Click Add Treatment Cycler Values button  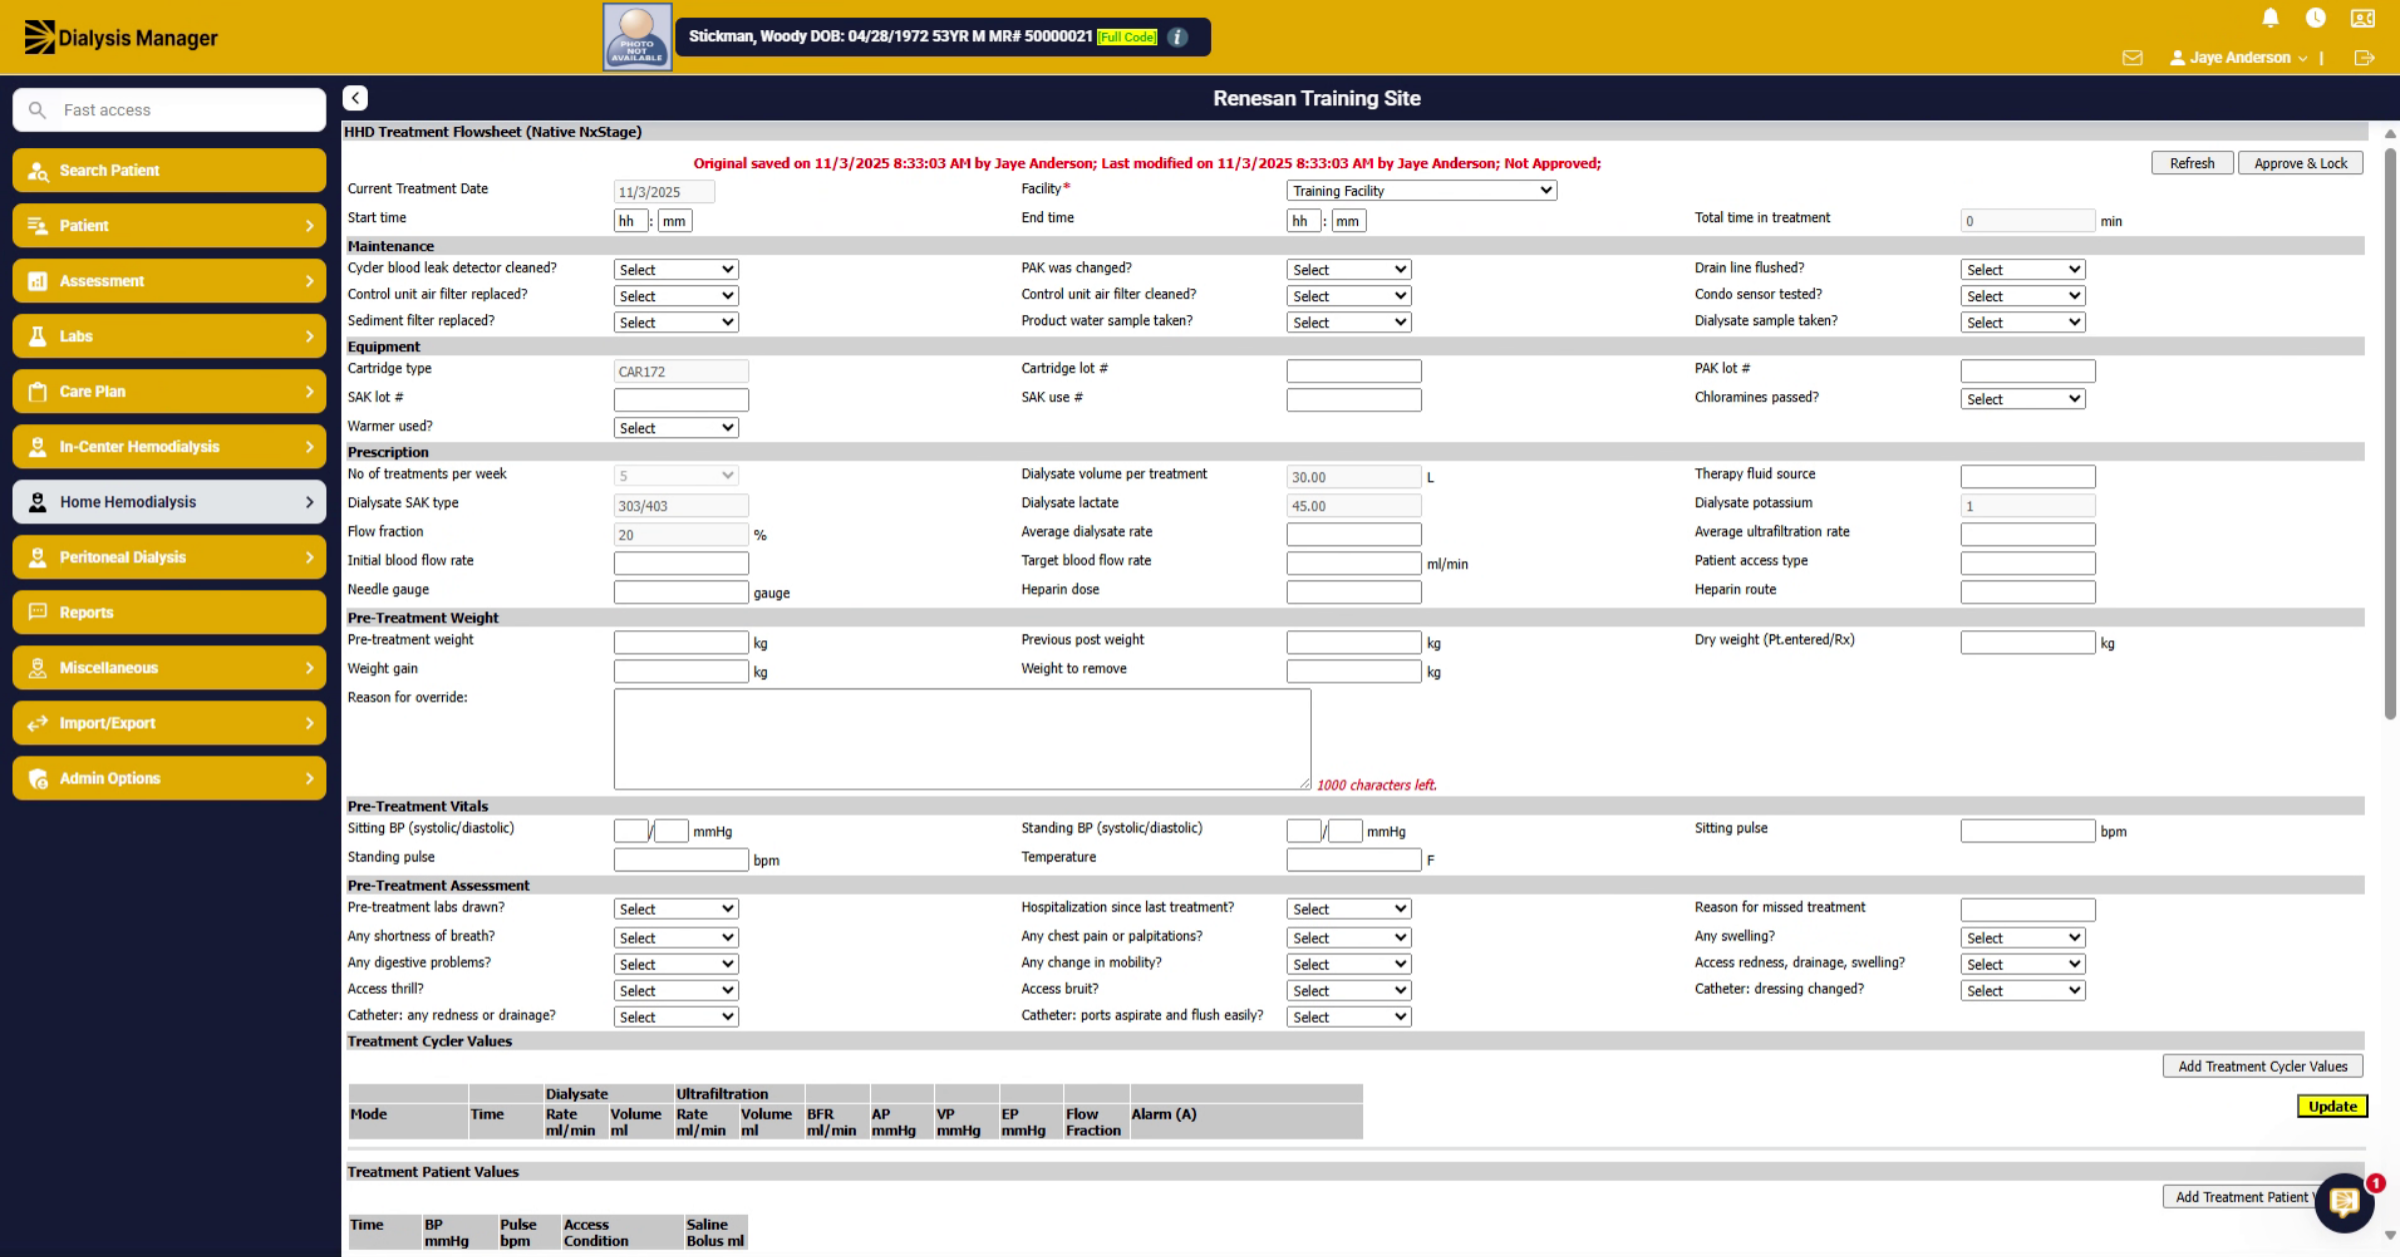(x=2262, y=1066)
